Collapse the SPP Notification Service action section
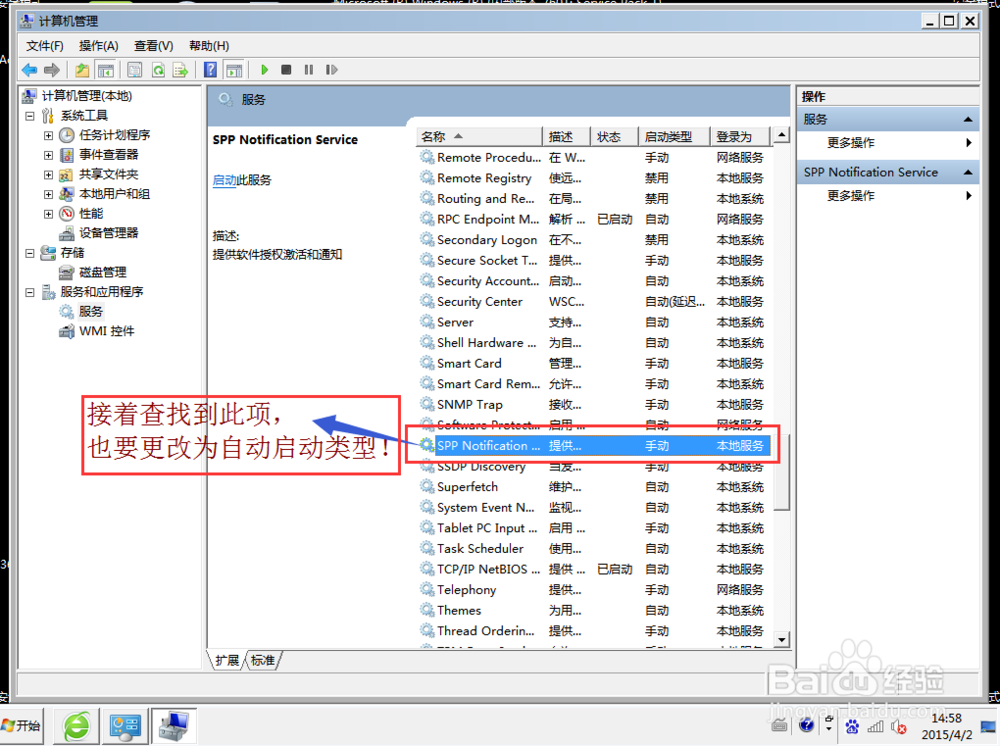Screen dimensions: 1000x746 [966, 171]
